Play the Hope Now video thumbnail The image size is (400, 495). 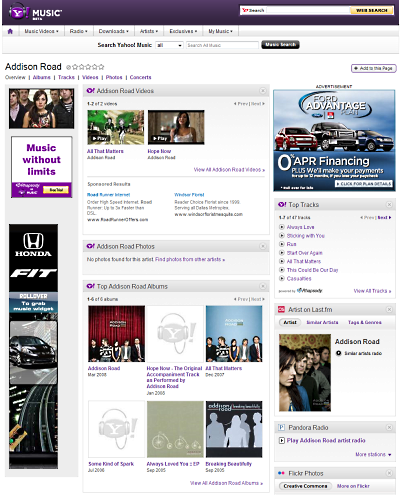click(176, 127)
